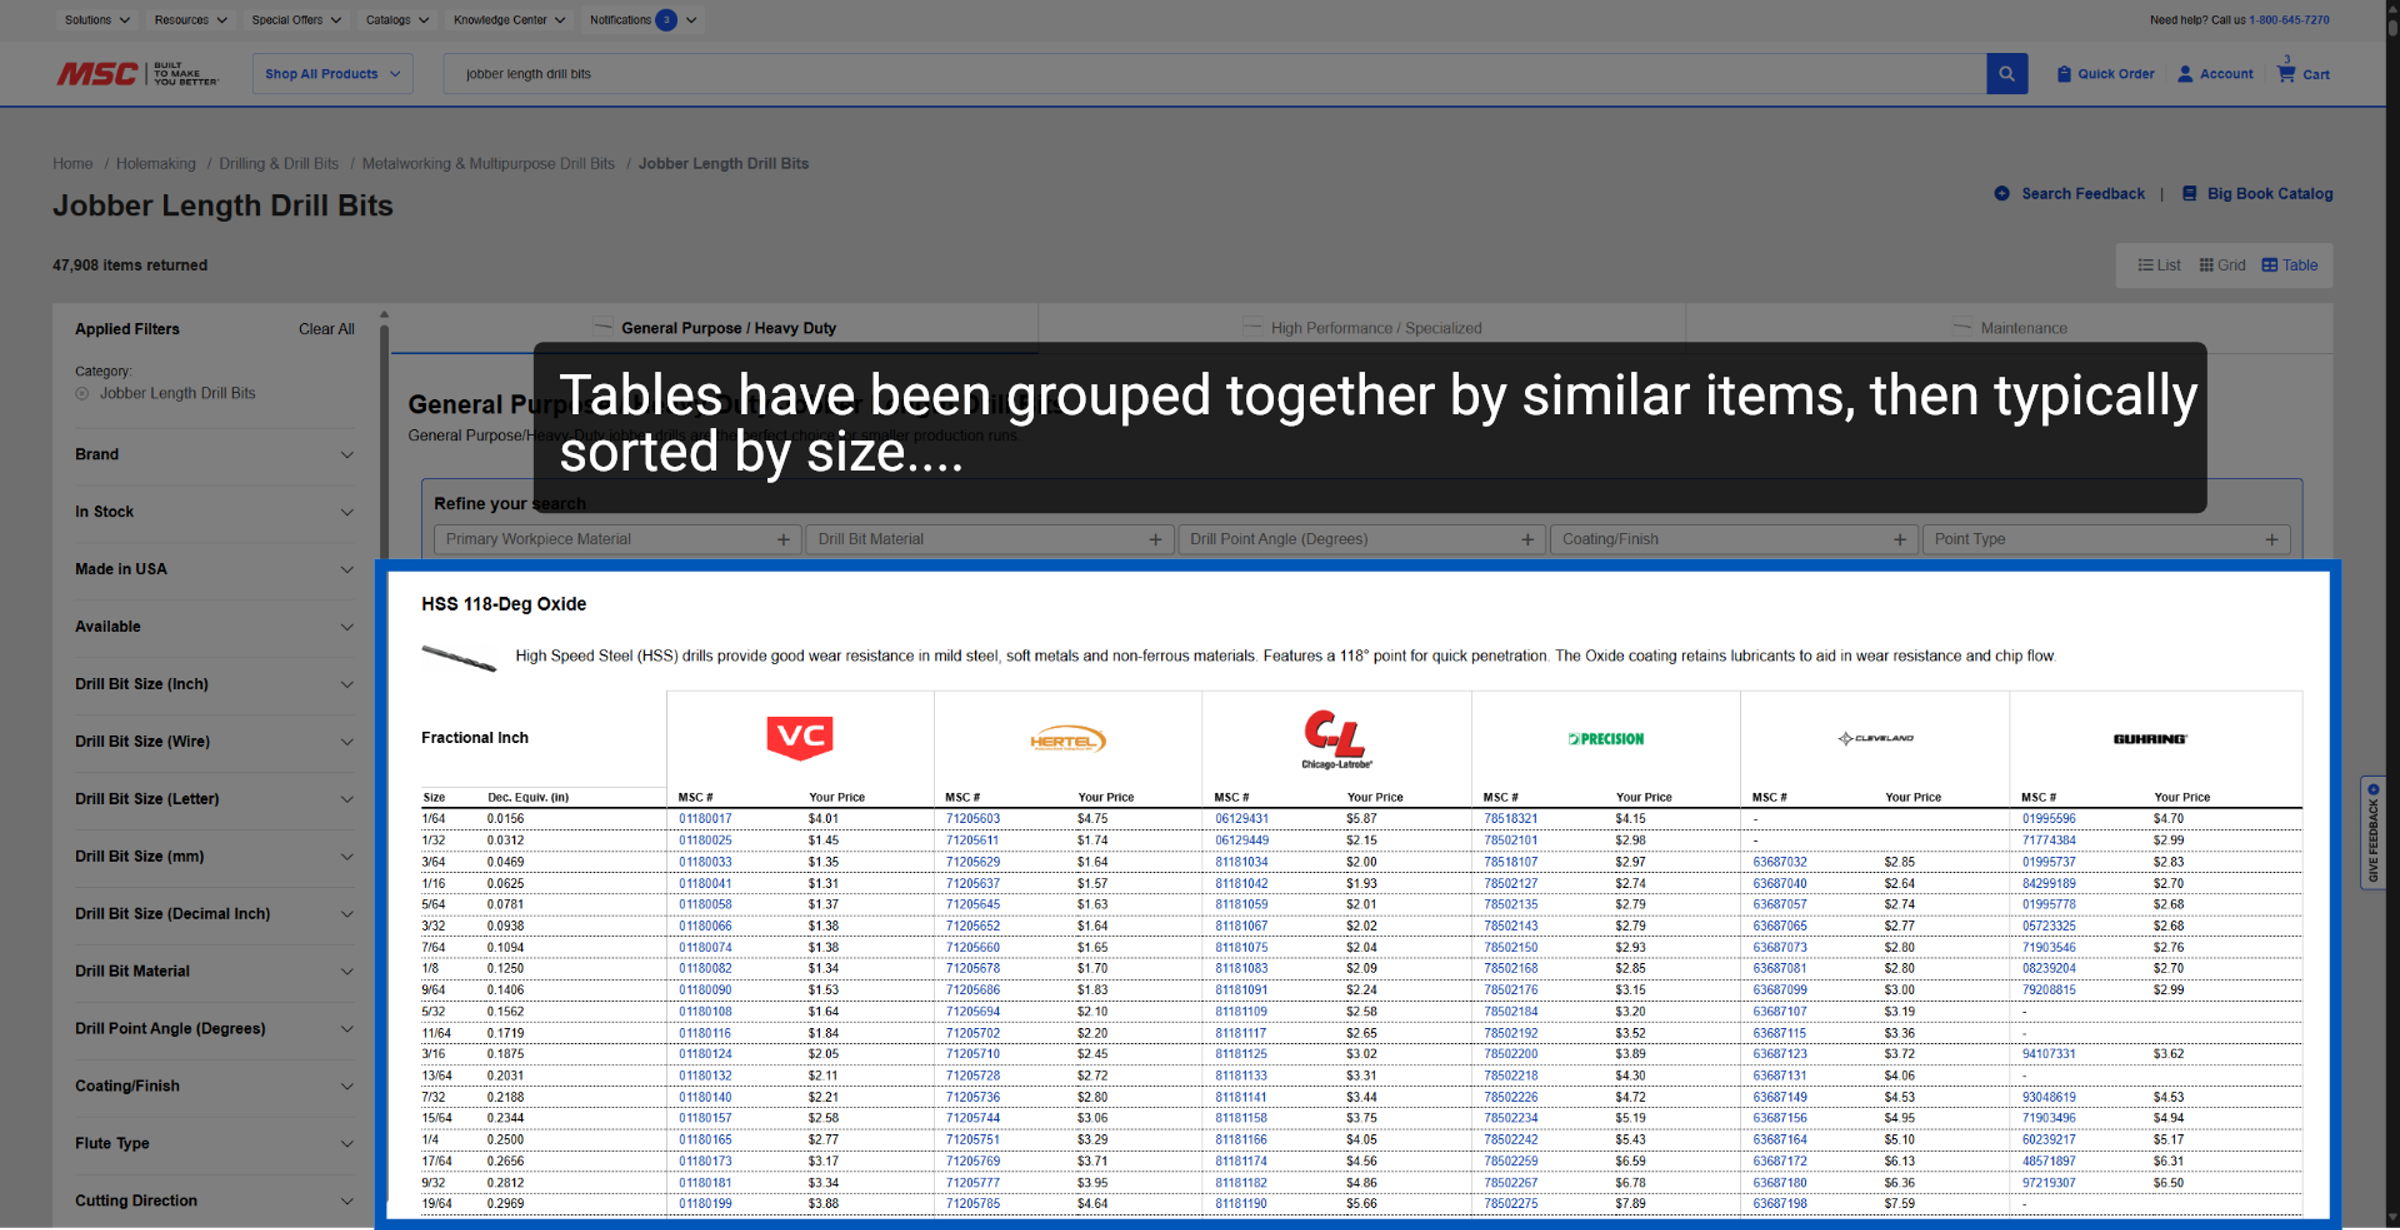Go to Metalworking & Multipurpose Drill Bits breadcrumb
Image resolution: width=2400 pixels, height=1230 pixels.
[x=488, y=164]
